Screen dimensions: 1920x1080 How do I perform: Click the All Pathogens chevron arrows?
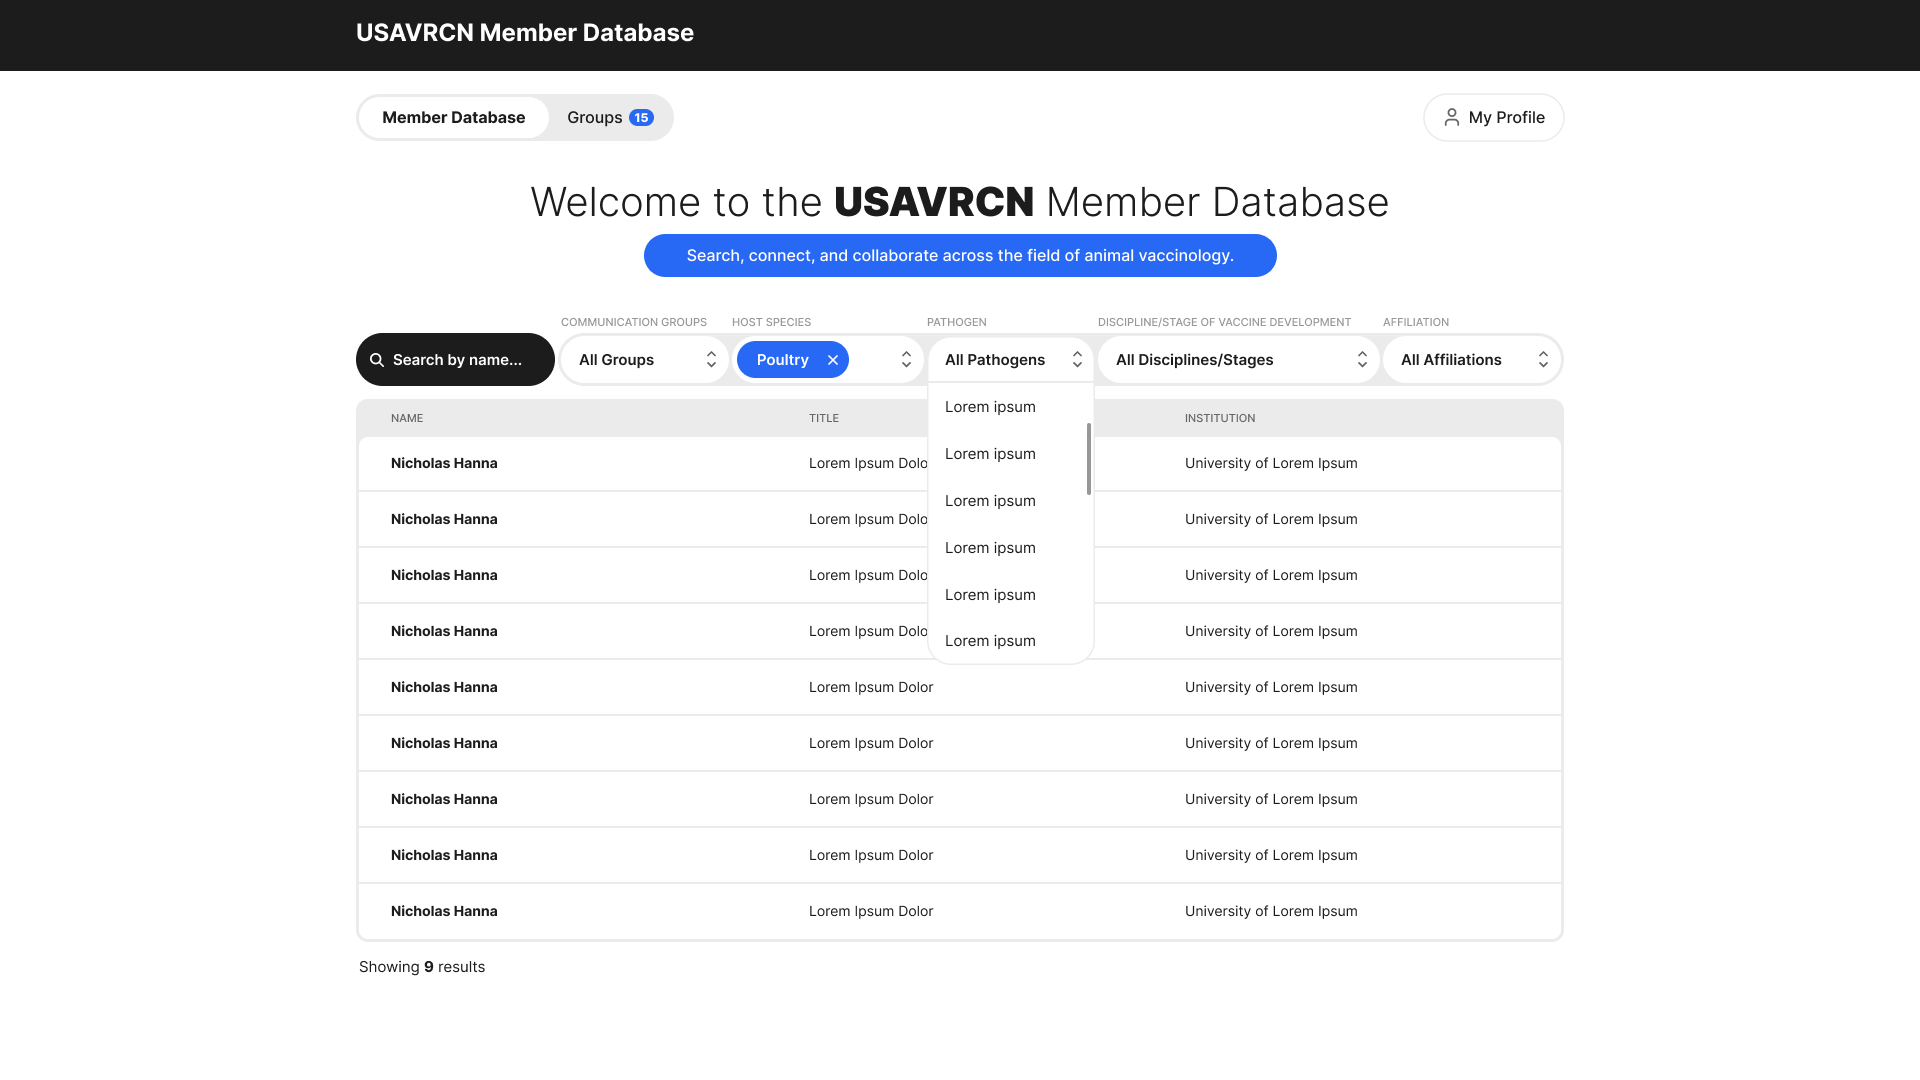tap(1077, 360)
